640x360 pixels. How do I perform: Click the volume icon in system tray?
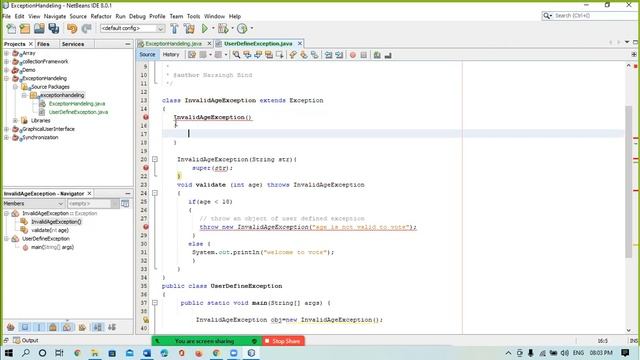pyautogui.click(x=565, y=353)
